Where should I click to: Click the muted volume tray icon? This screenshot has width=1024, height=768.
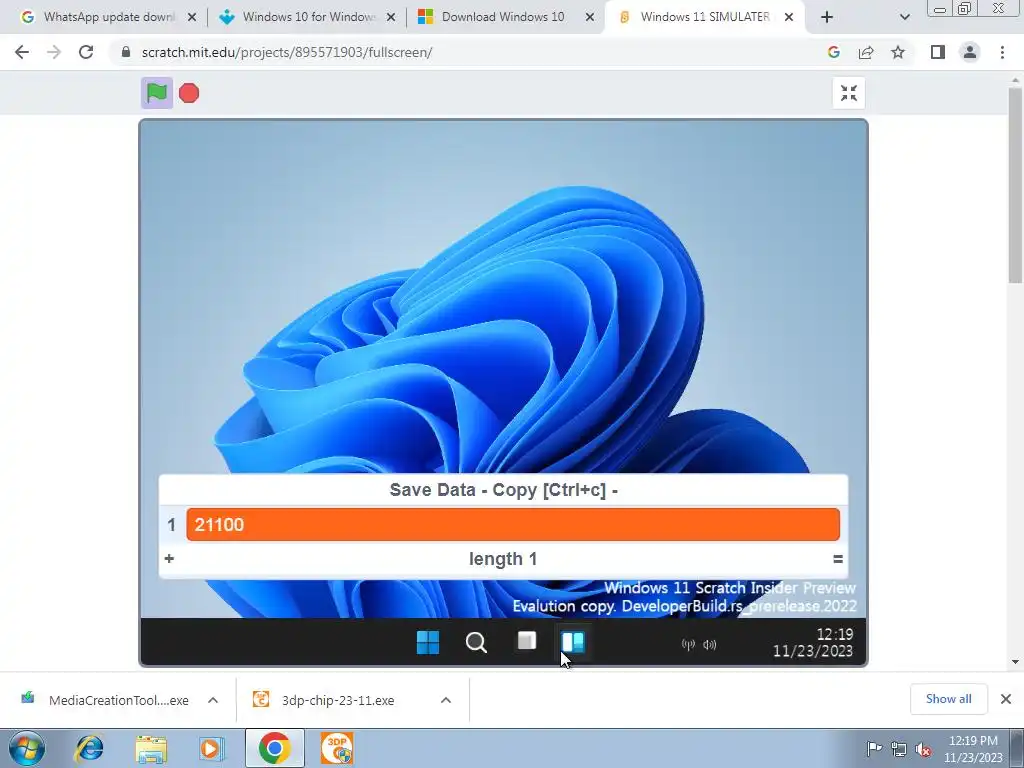click(923, 749)
